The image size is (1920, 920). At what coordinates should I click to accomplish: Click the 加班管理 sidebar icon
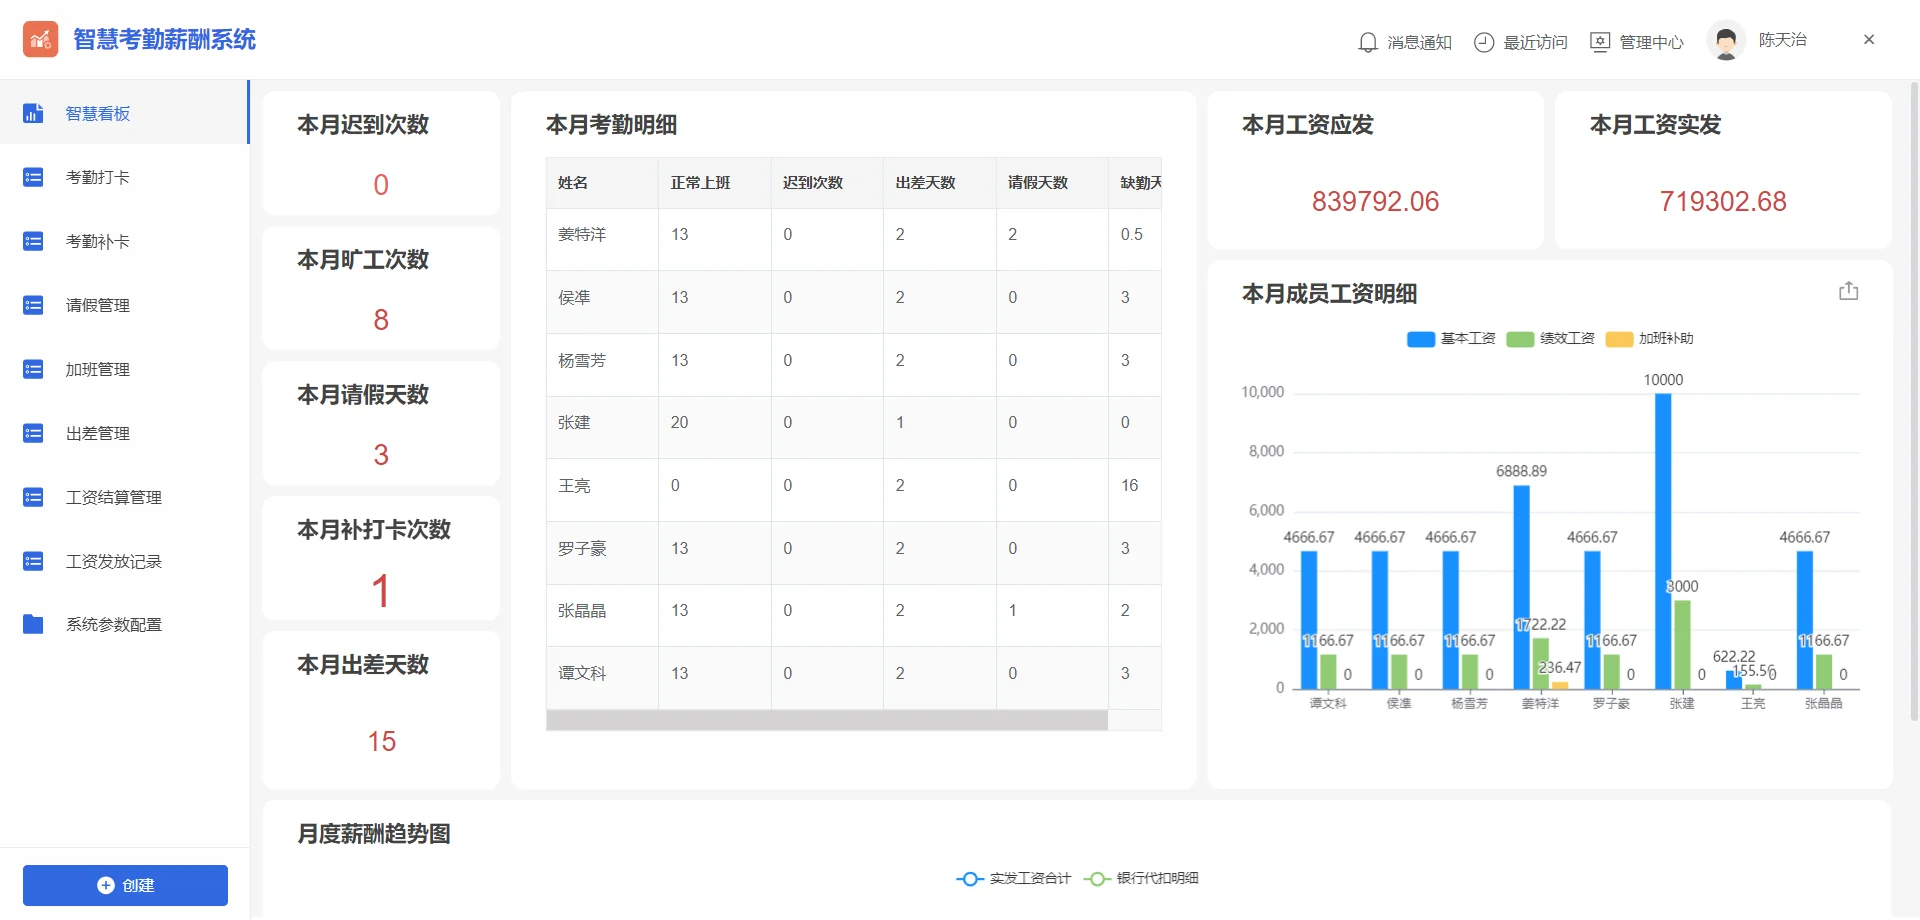click(x=33, y=369)
